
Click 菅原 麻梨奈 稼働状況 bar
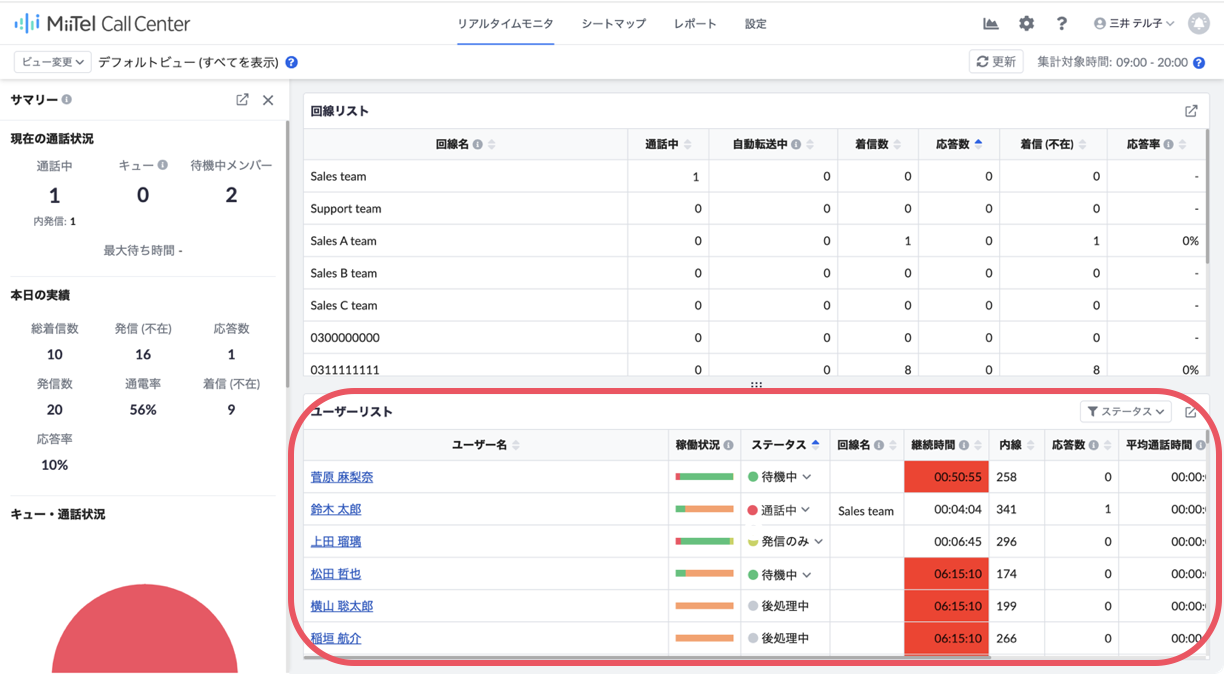pyautogui.click(x=704, y=477)
